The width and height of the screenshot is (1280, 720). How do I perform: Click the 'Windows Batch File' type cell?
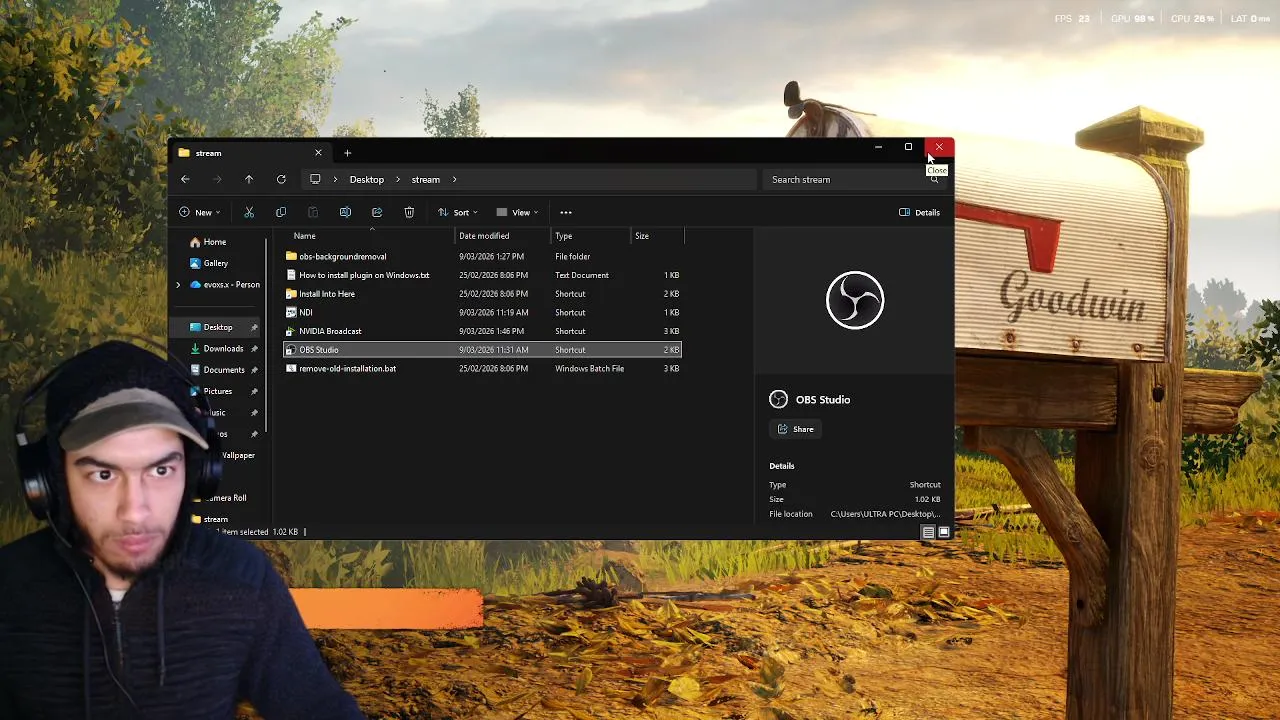pos(590,368)
